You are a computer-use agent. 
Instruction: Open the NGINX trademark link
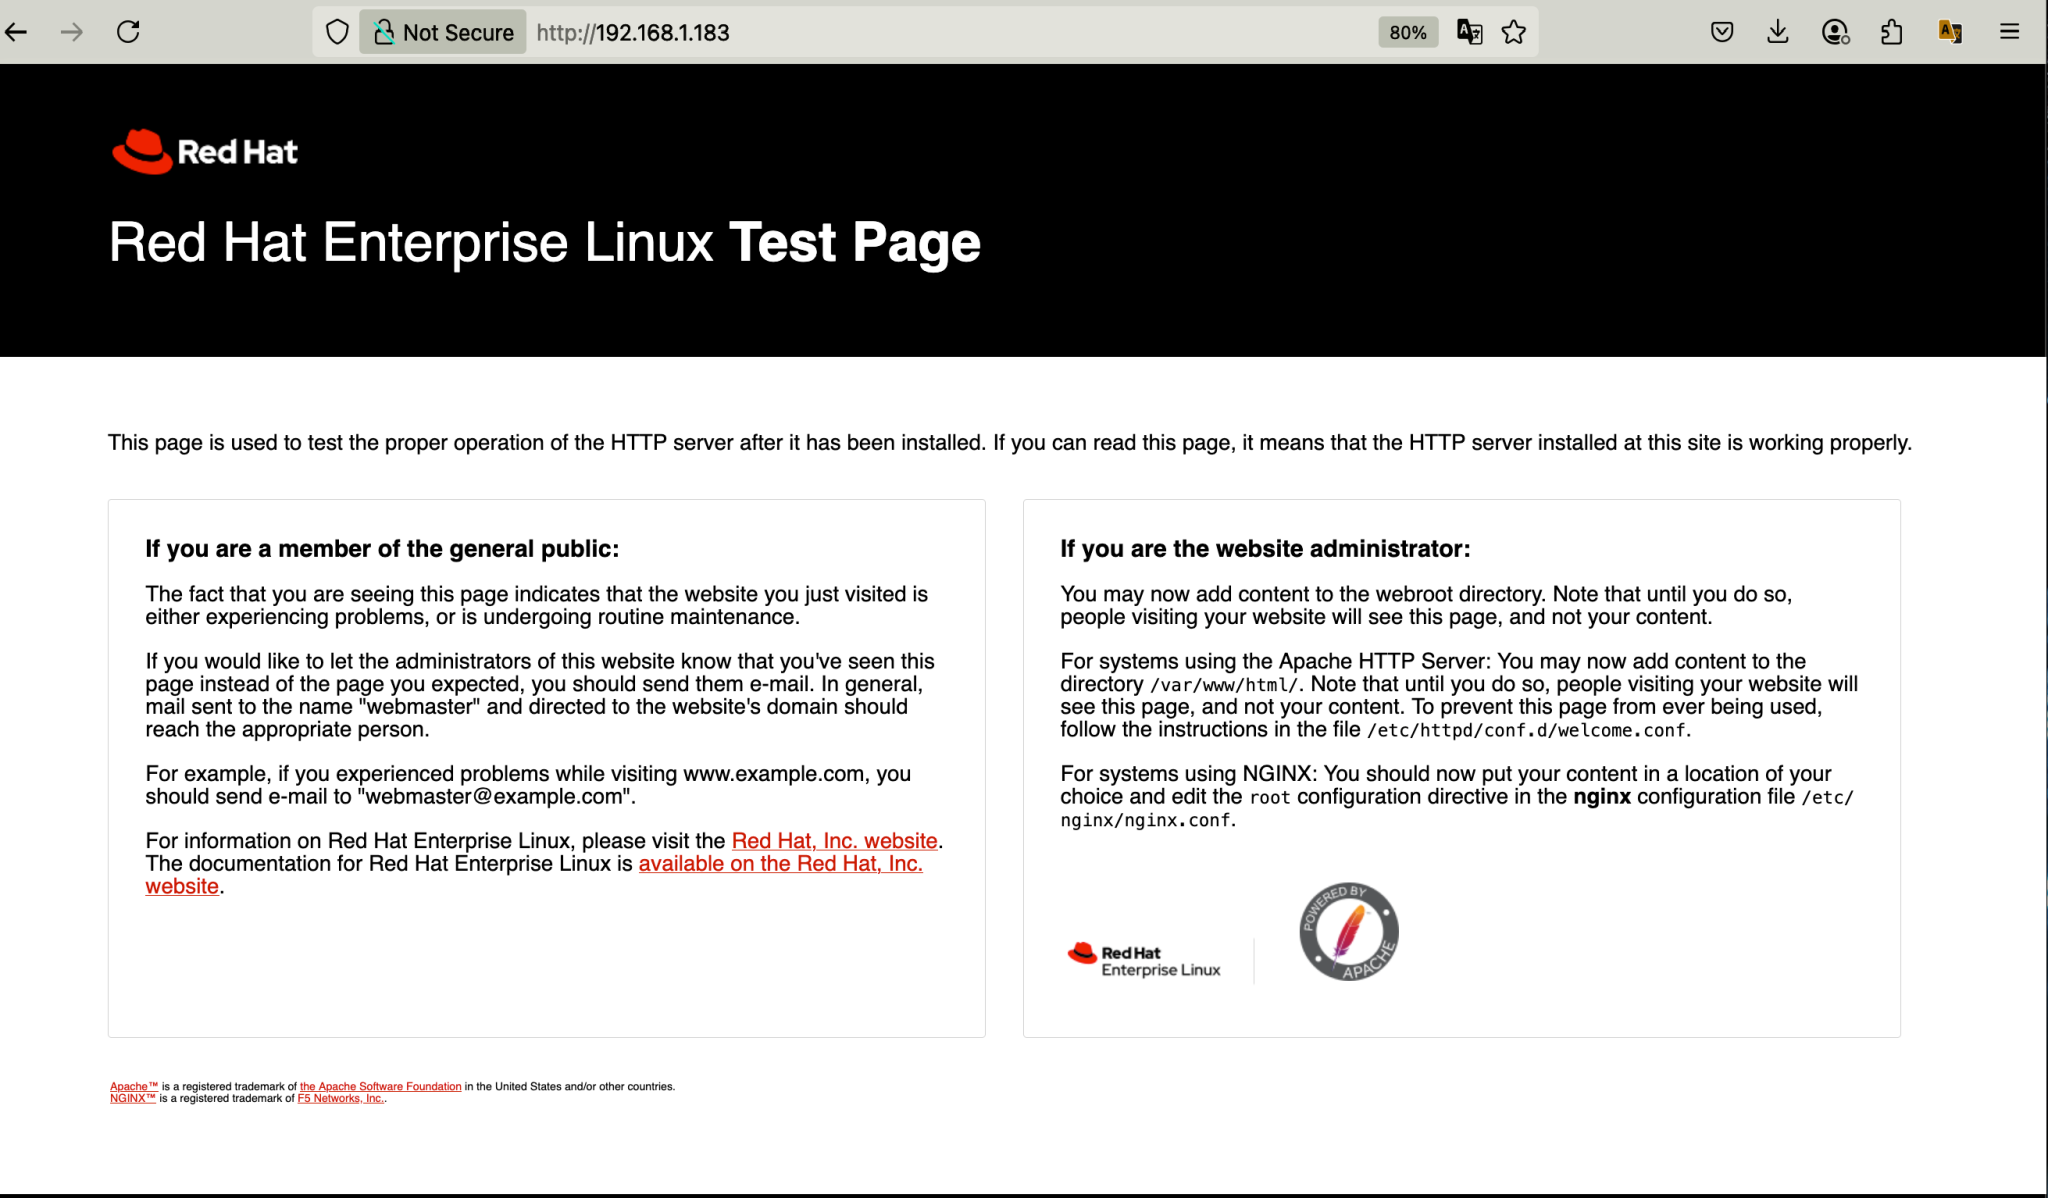click(x=131, y=1097)
